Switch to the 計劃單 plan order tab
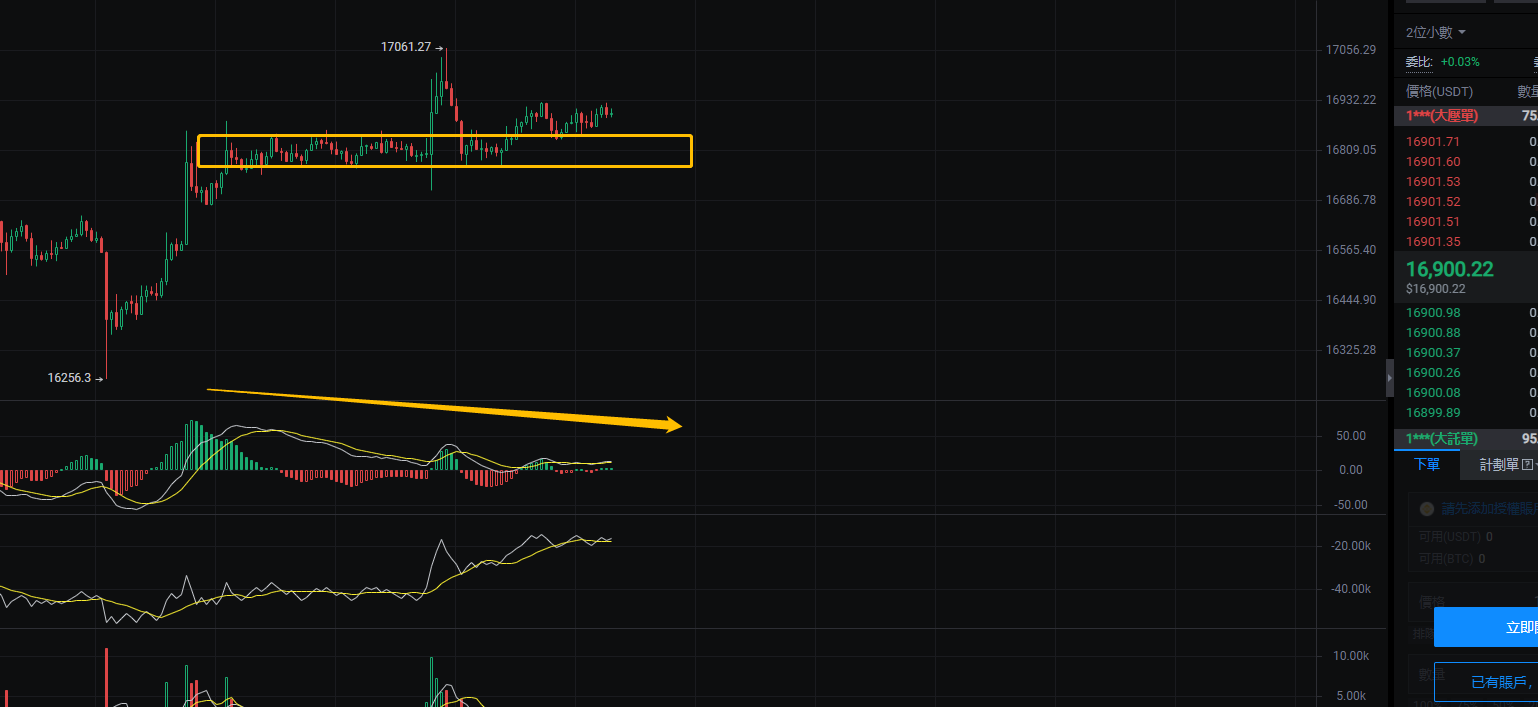Screen dimensions: 1538x707 click(1499, 464)
